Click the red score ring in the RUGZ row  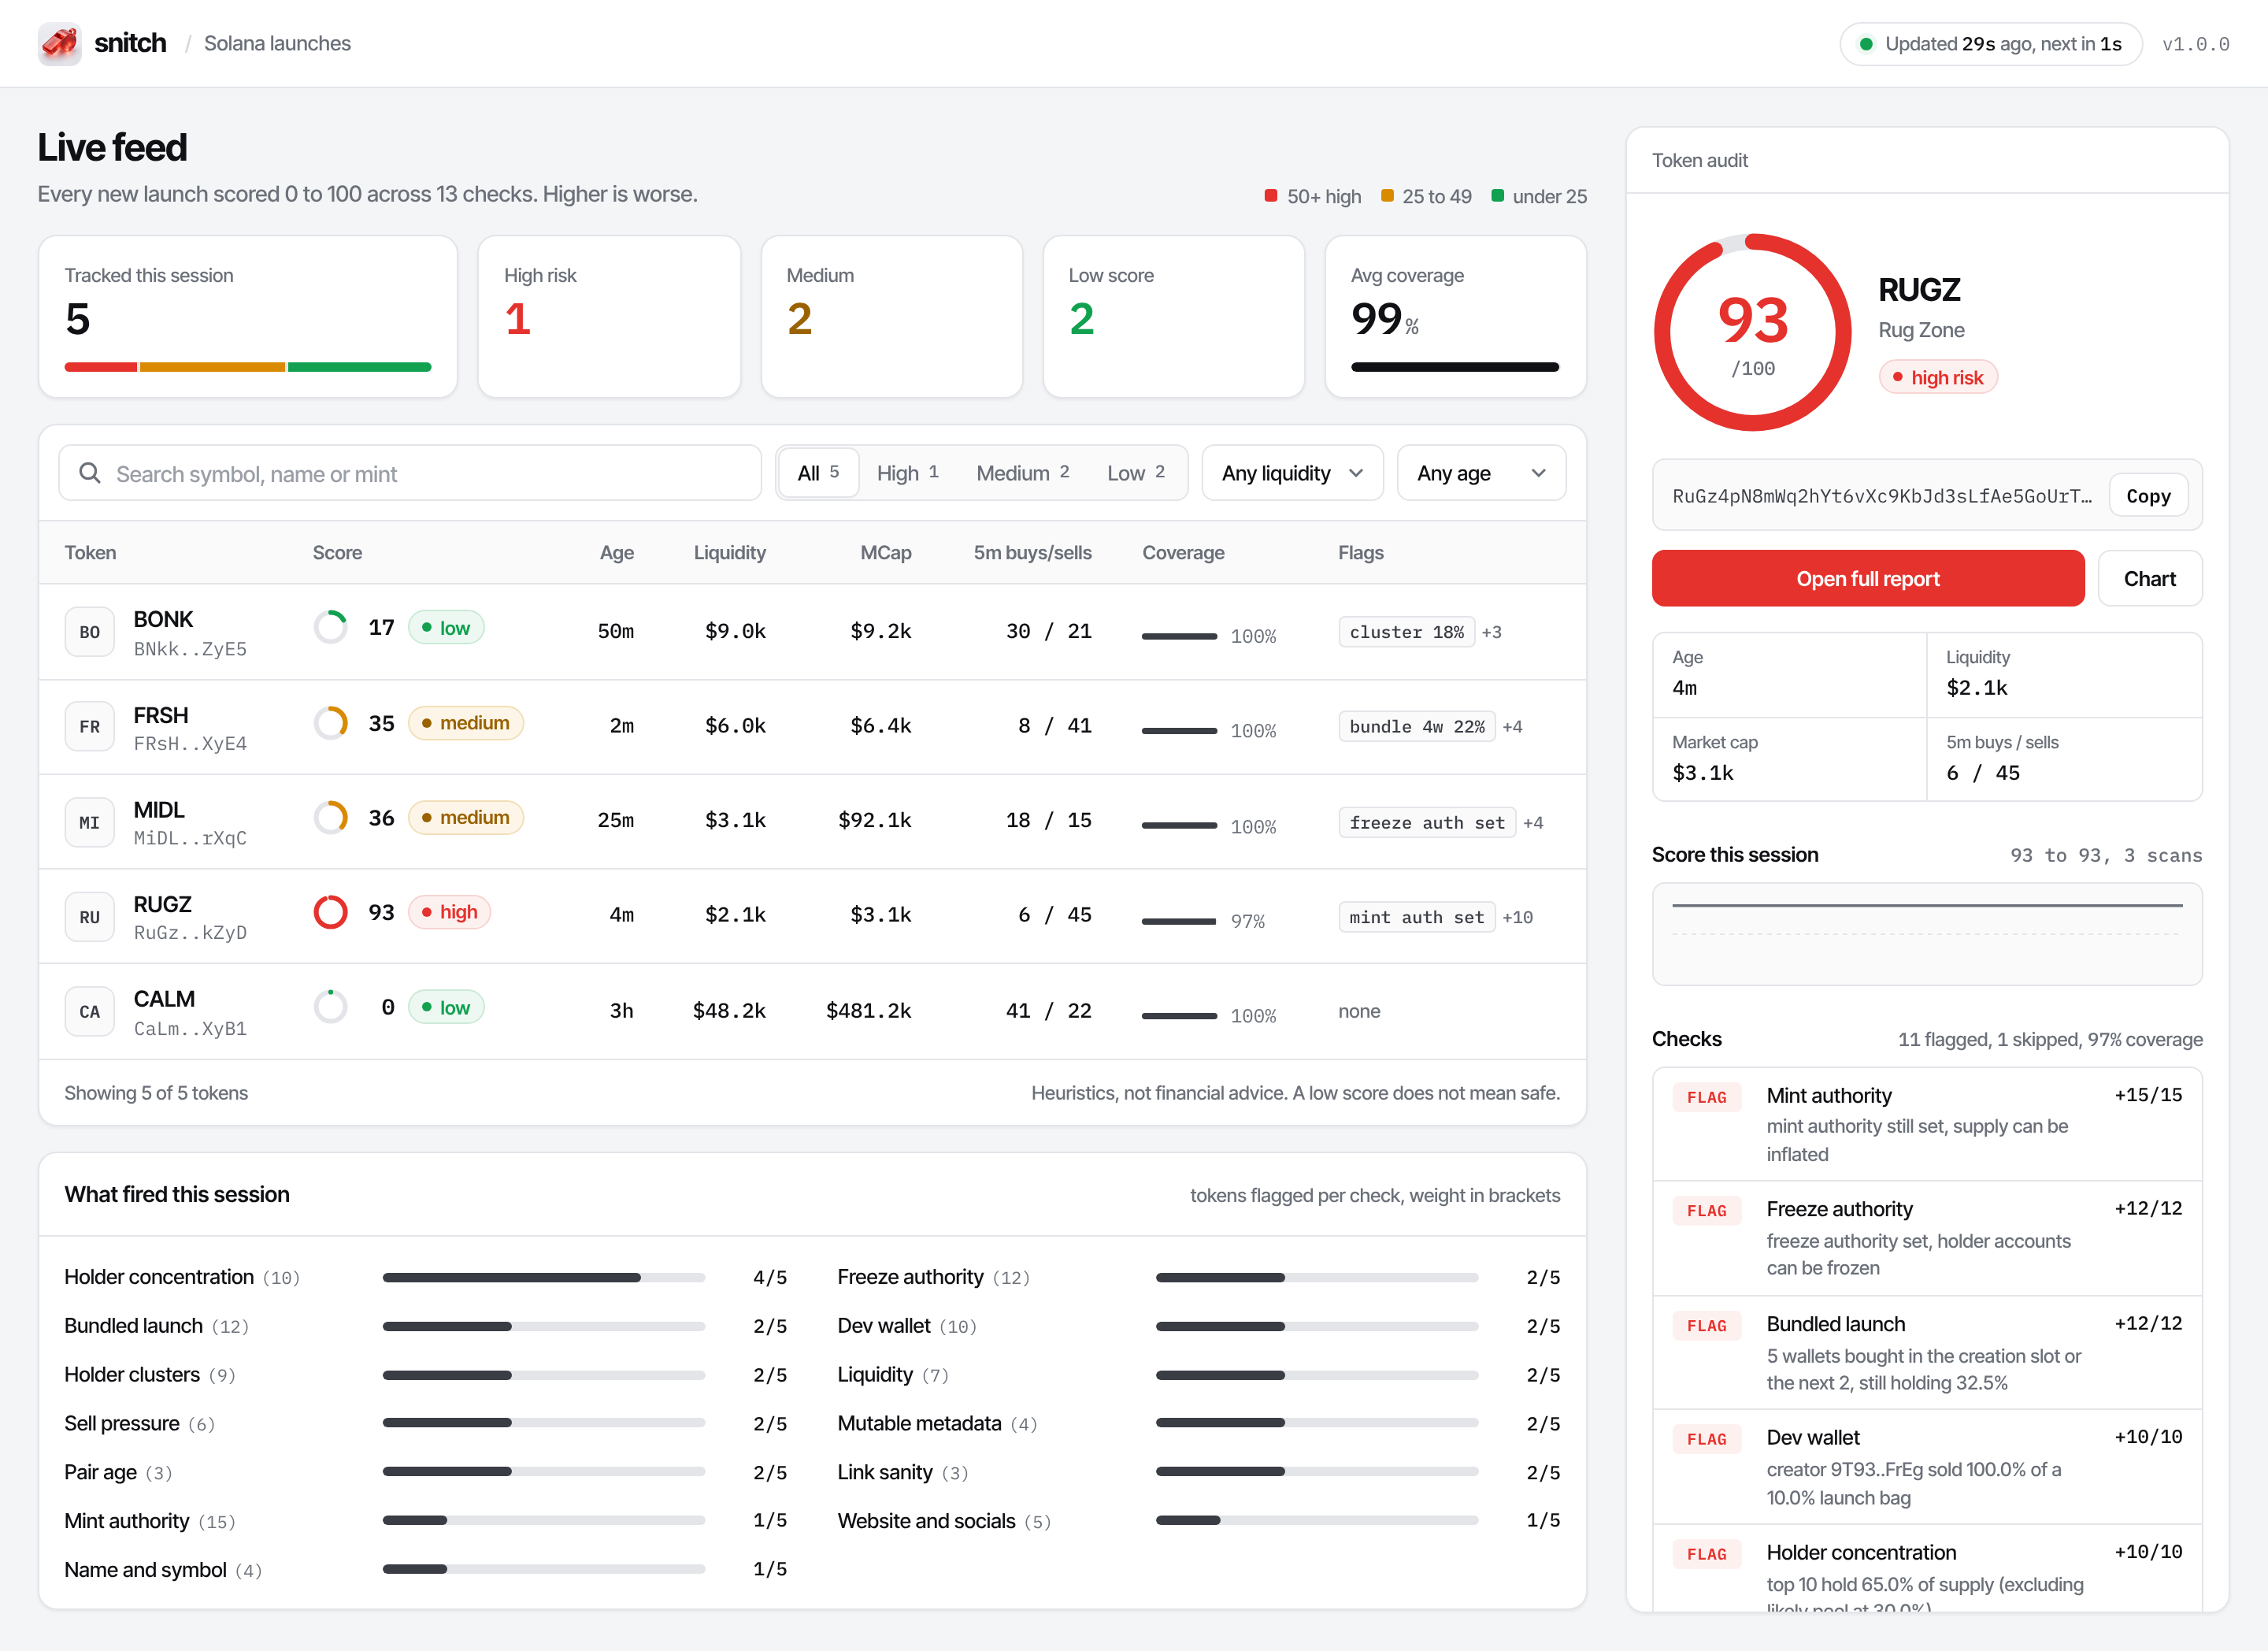click(331, 912)
